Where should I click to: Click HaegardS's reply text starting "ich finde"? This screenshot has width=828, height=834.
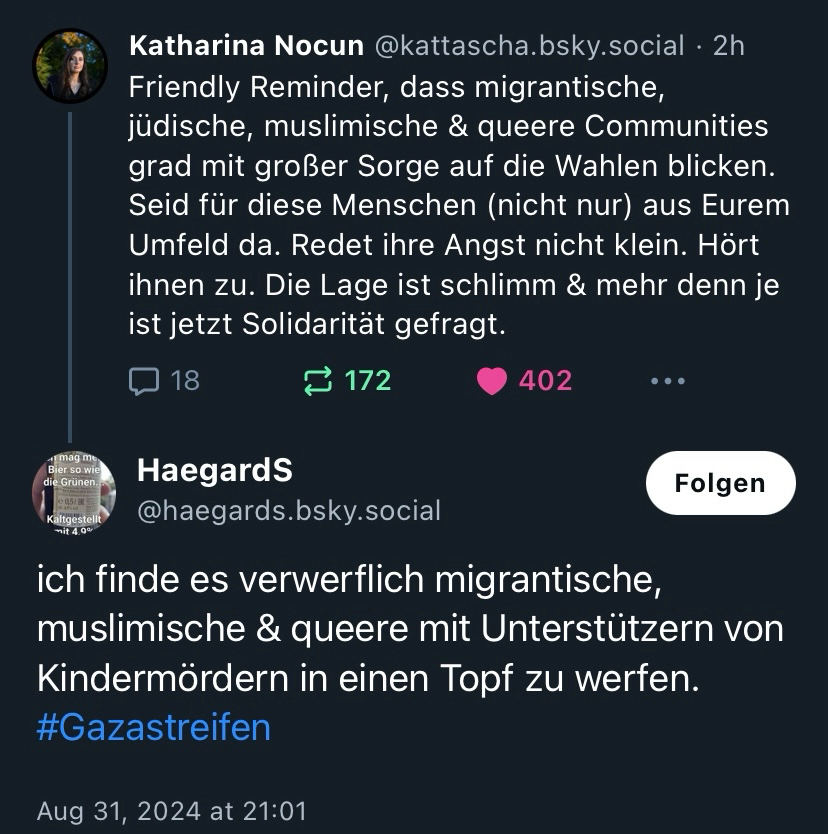tap(410, 630)
